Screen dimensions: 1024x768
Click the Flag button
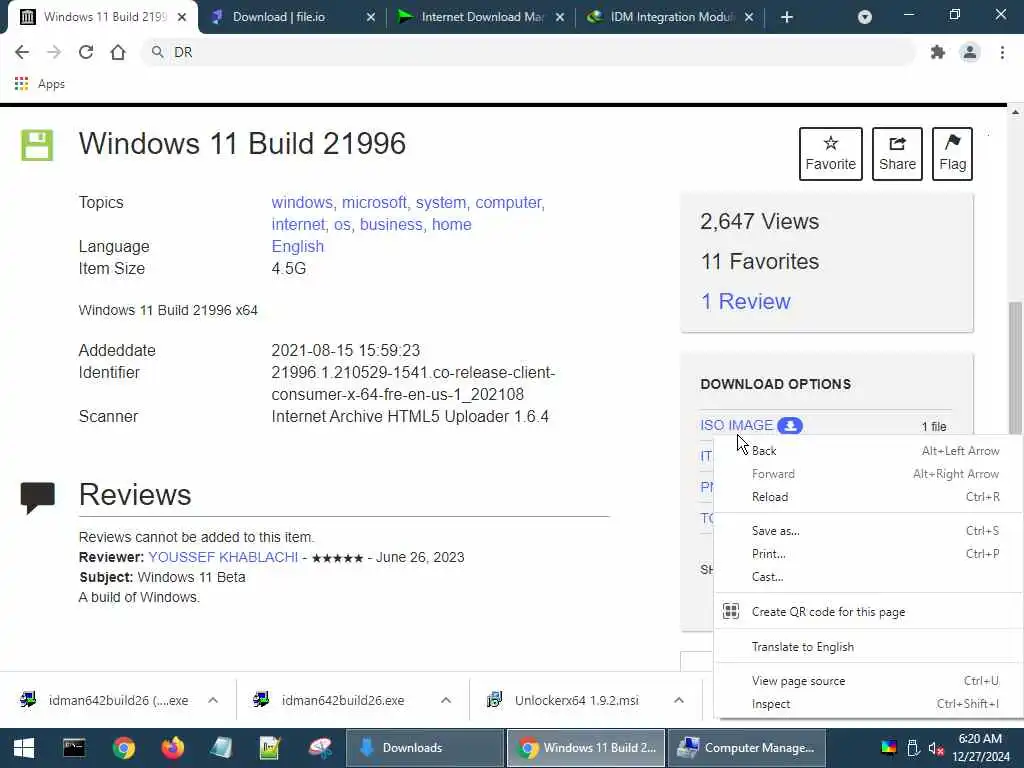click(952, 153)
